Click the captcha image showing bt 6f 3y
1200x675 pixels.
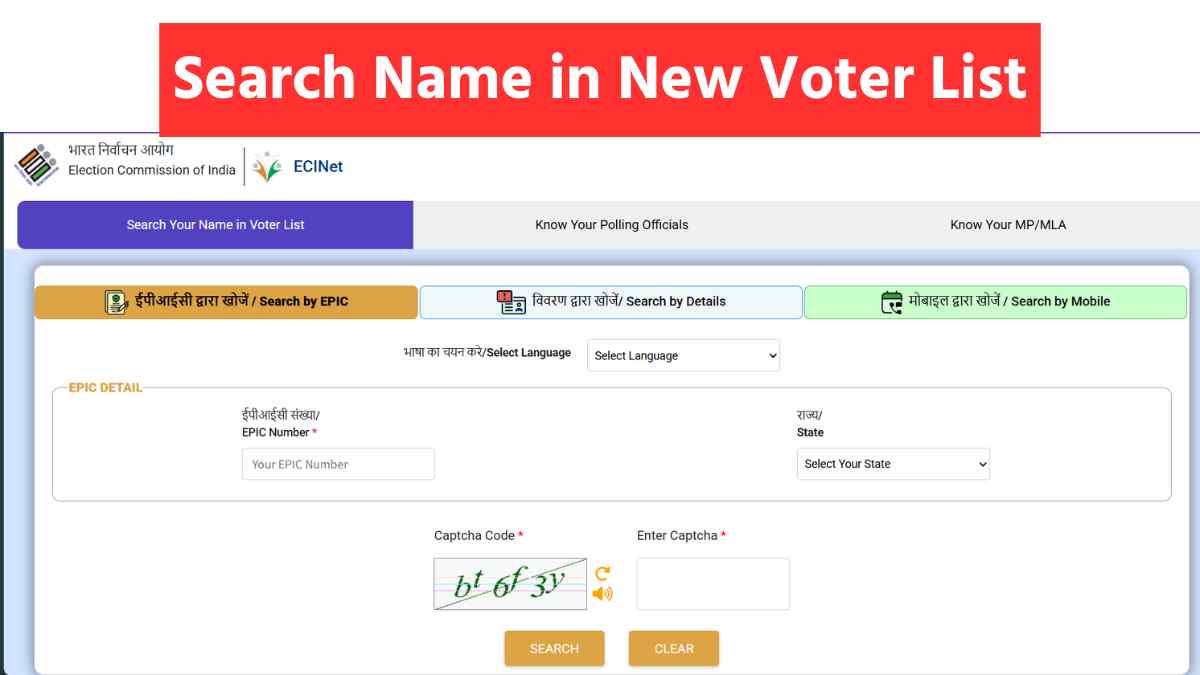[x=512, y=583]
